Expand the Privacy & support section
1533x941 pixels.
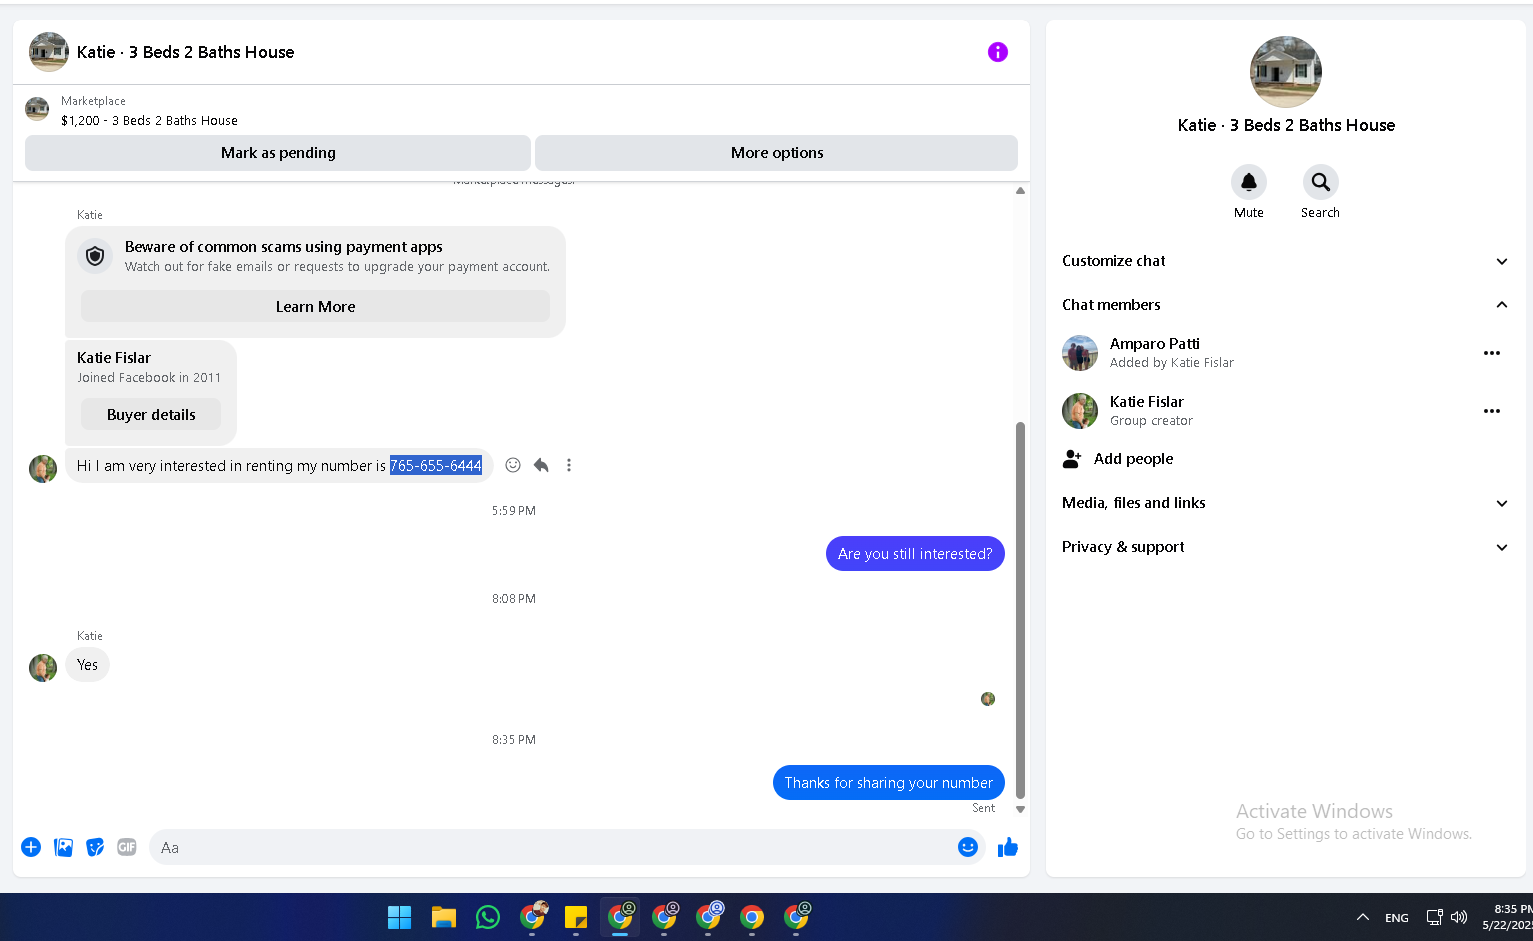[1286, 547]
